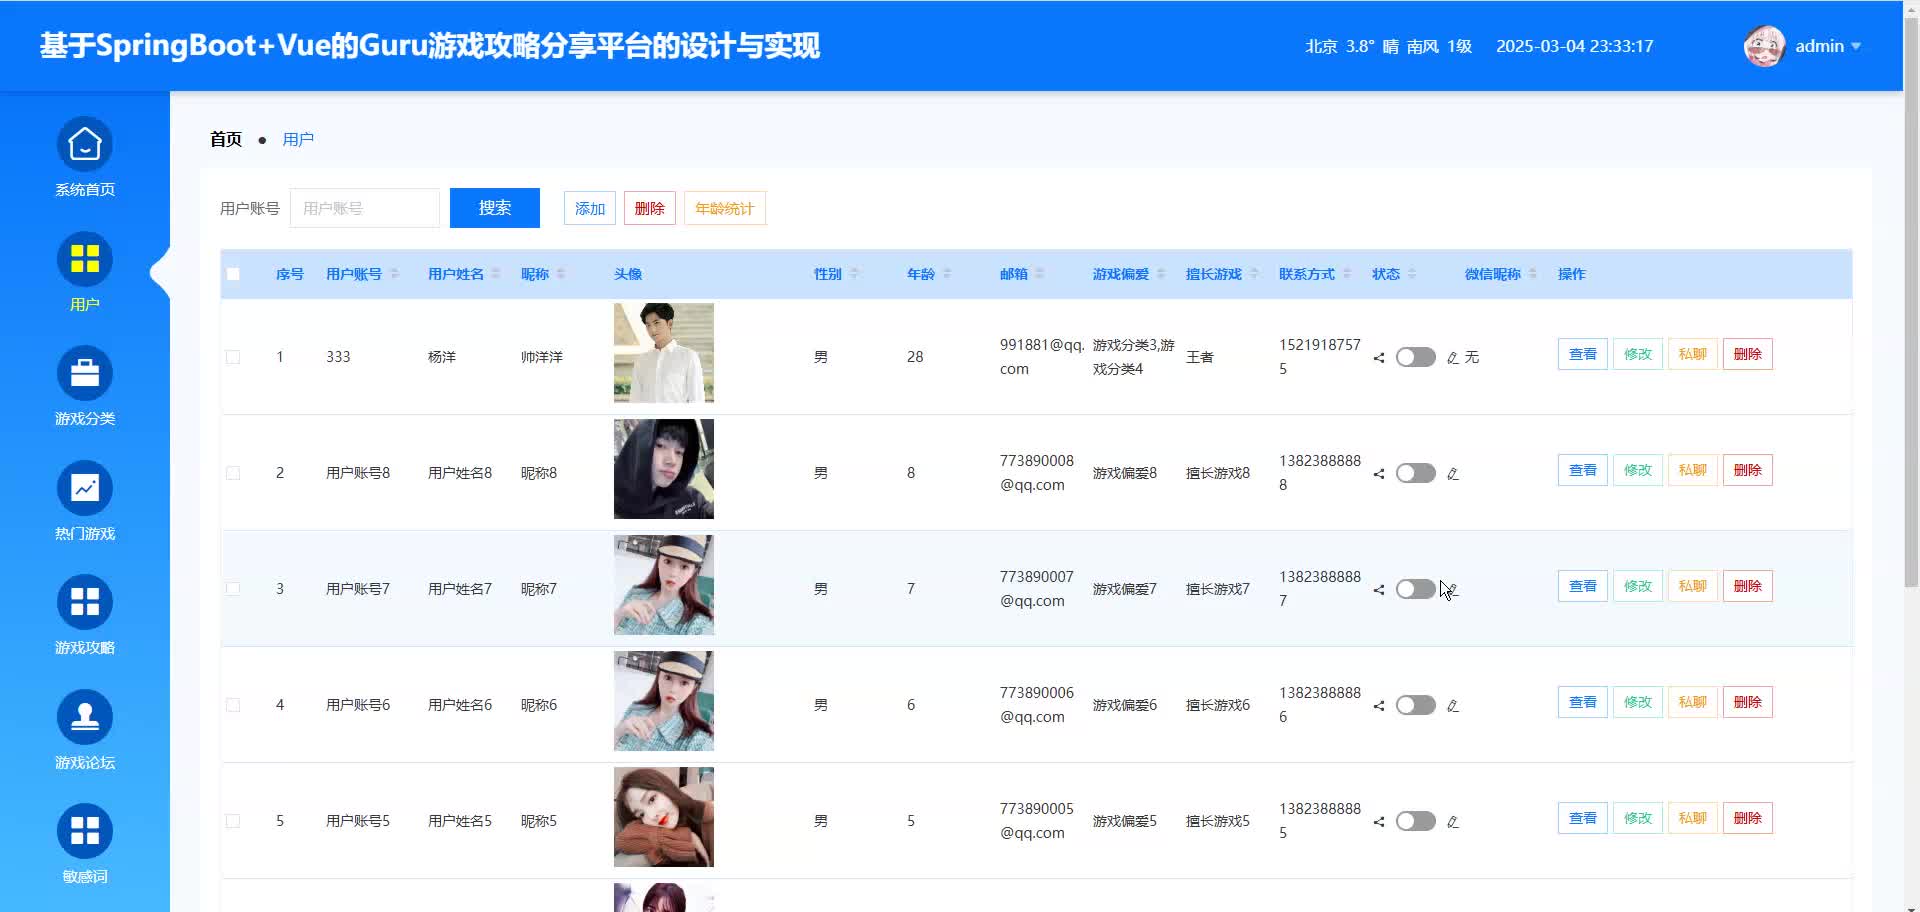Open the 游戏论坛 sidebar icon
1920x912 pixels.
85,718
